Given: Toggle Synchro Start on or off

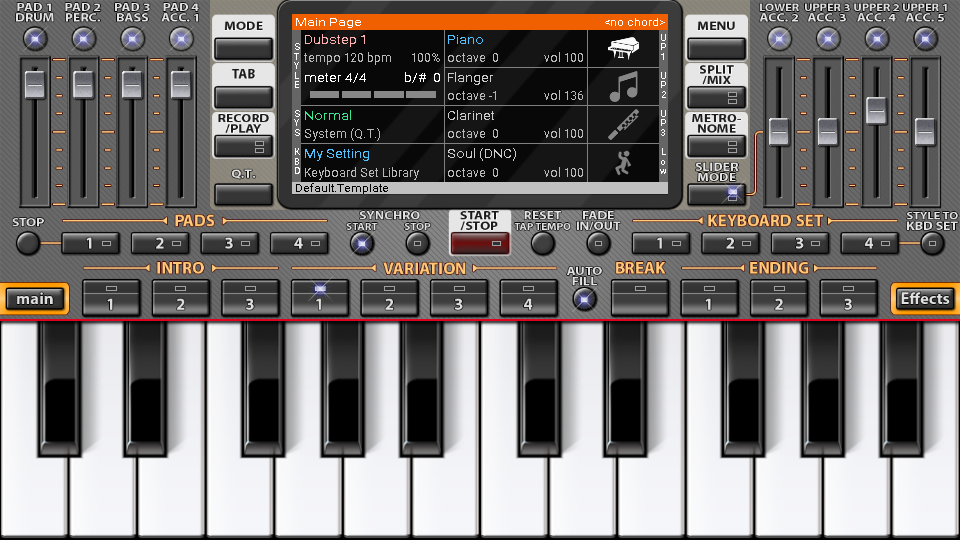Looking at the screenshot, I should pos(362,243).
